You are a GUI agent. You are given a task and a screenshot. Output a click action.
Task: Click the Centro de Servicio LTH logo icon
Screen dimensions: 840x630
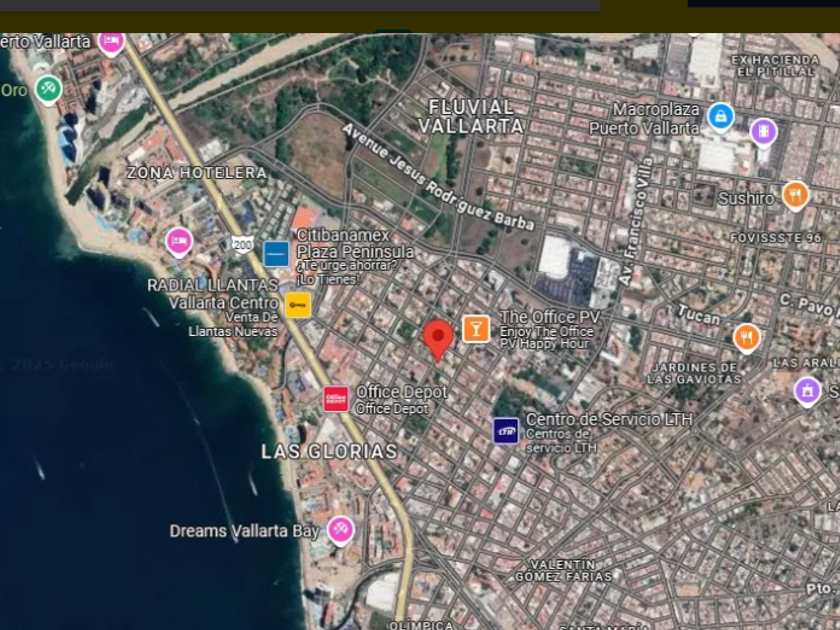506,431
